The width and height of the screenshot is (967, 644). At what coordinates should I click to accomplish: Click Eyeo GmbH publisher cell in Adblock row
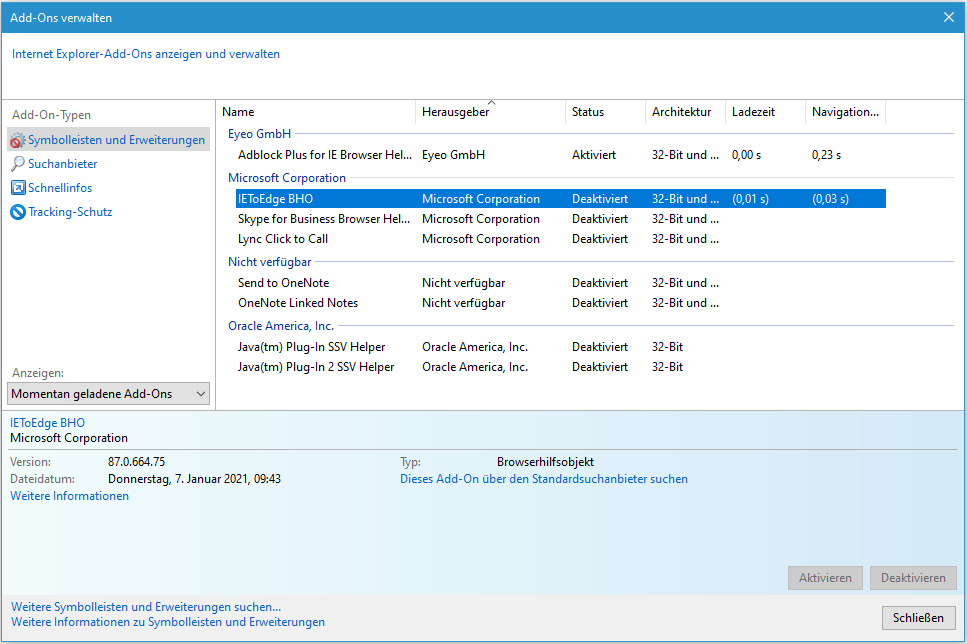tap(453, 155)
